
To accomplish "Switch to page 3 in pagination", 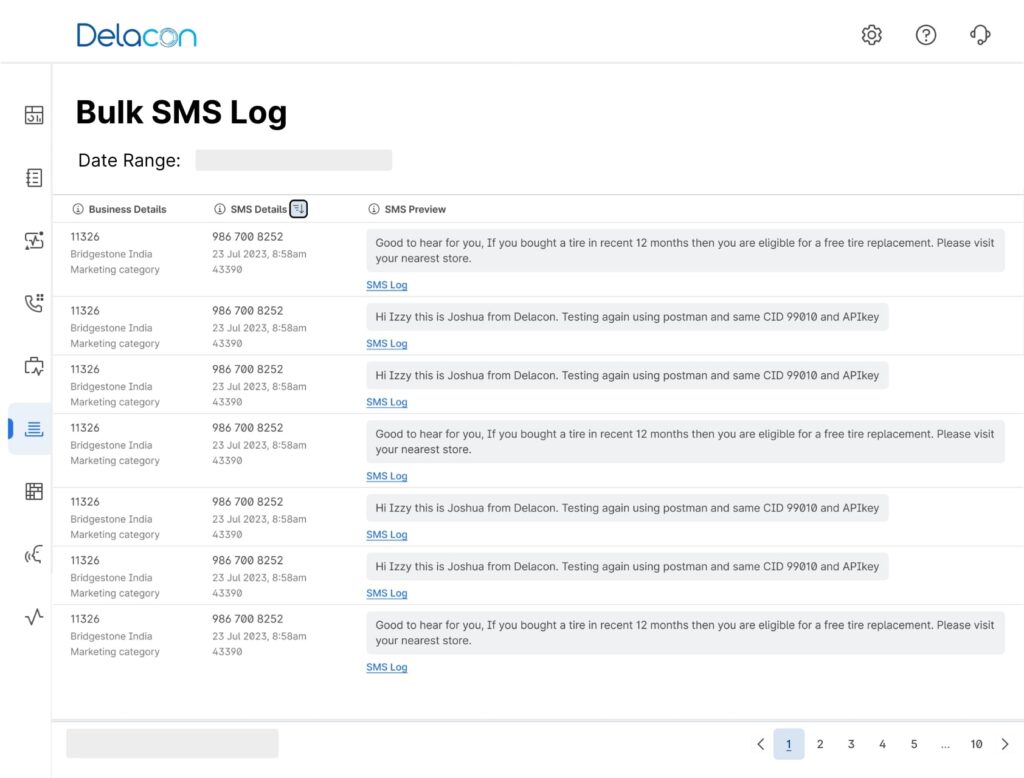I will 851,744.
